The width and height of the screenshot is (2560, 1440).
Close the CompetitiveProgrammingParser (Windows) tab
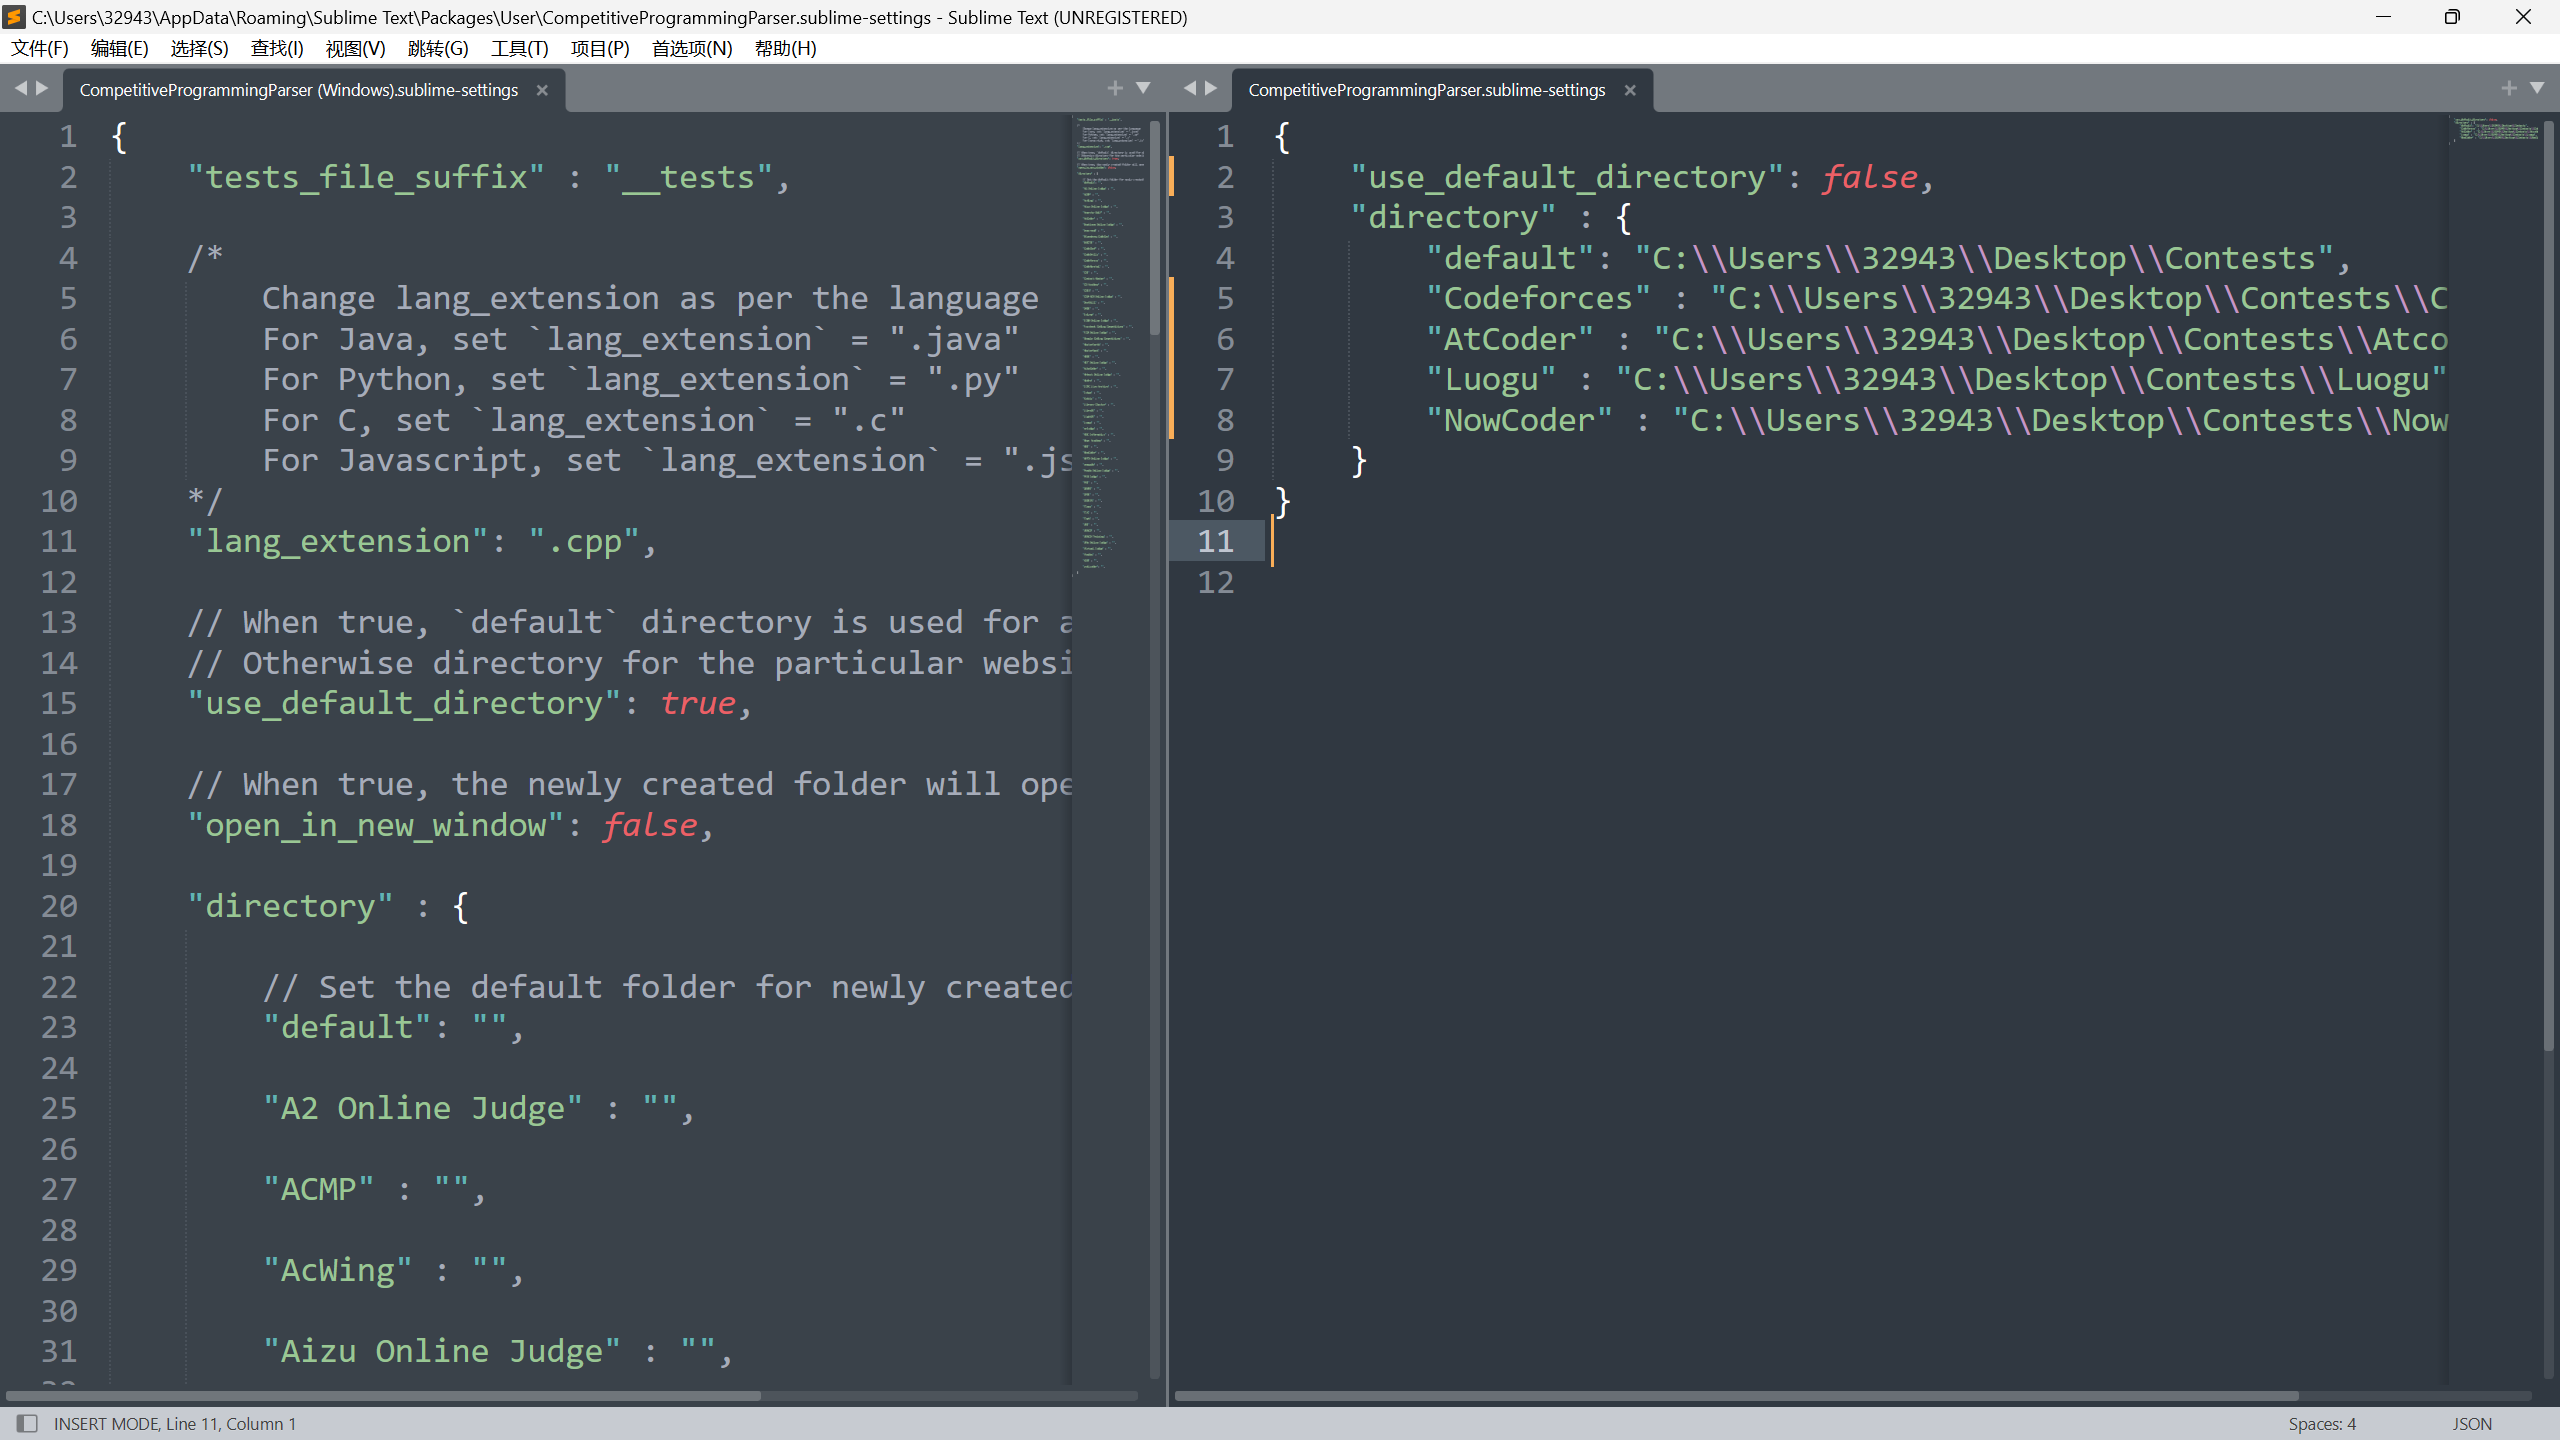542,90
